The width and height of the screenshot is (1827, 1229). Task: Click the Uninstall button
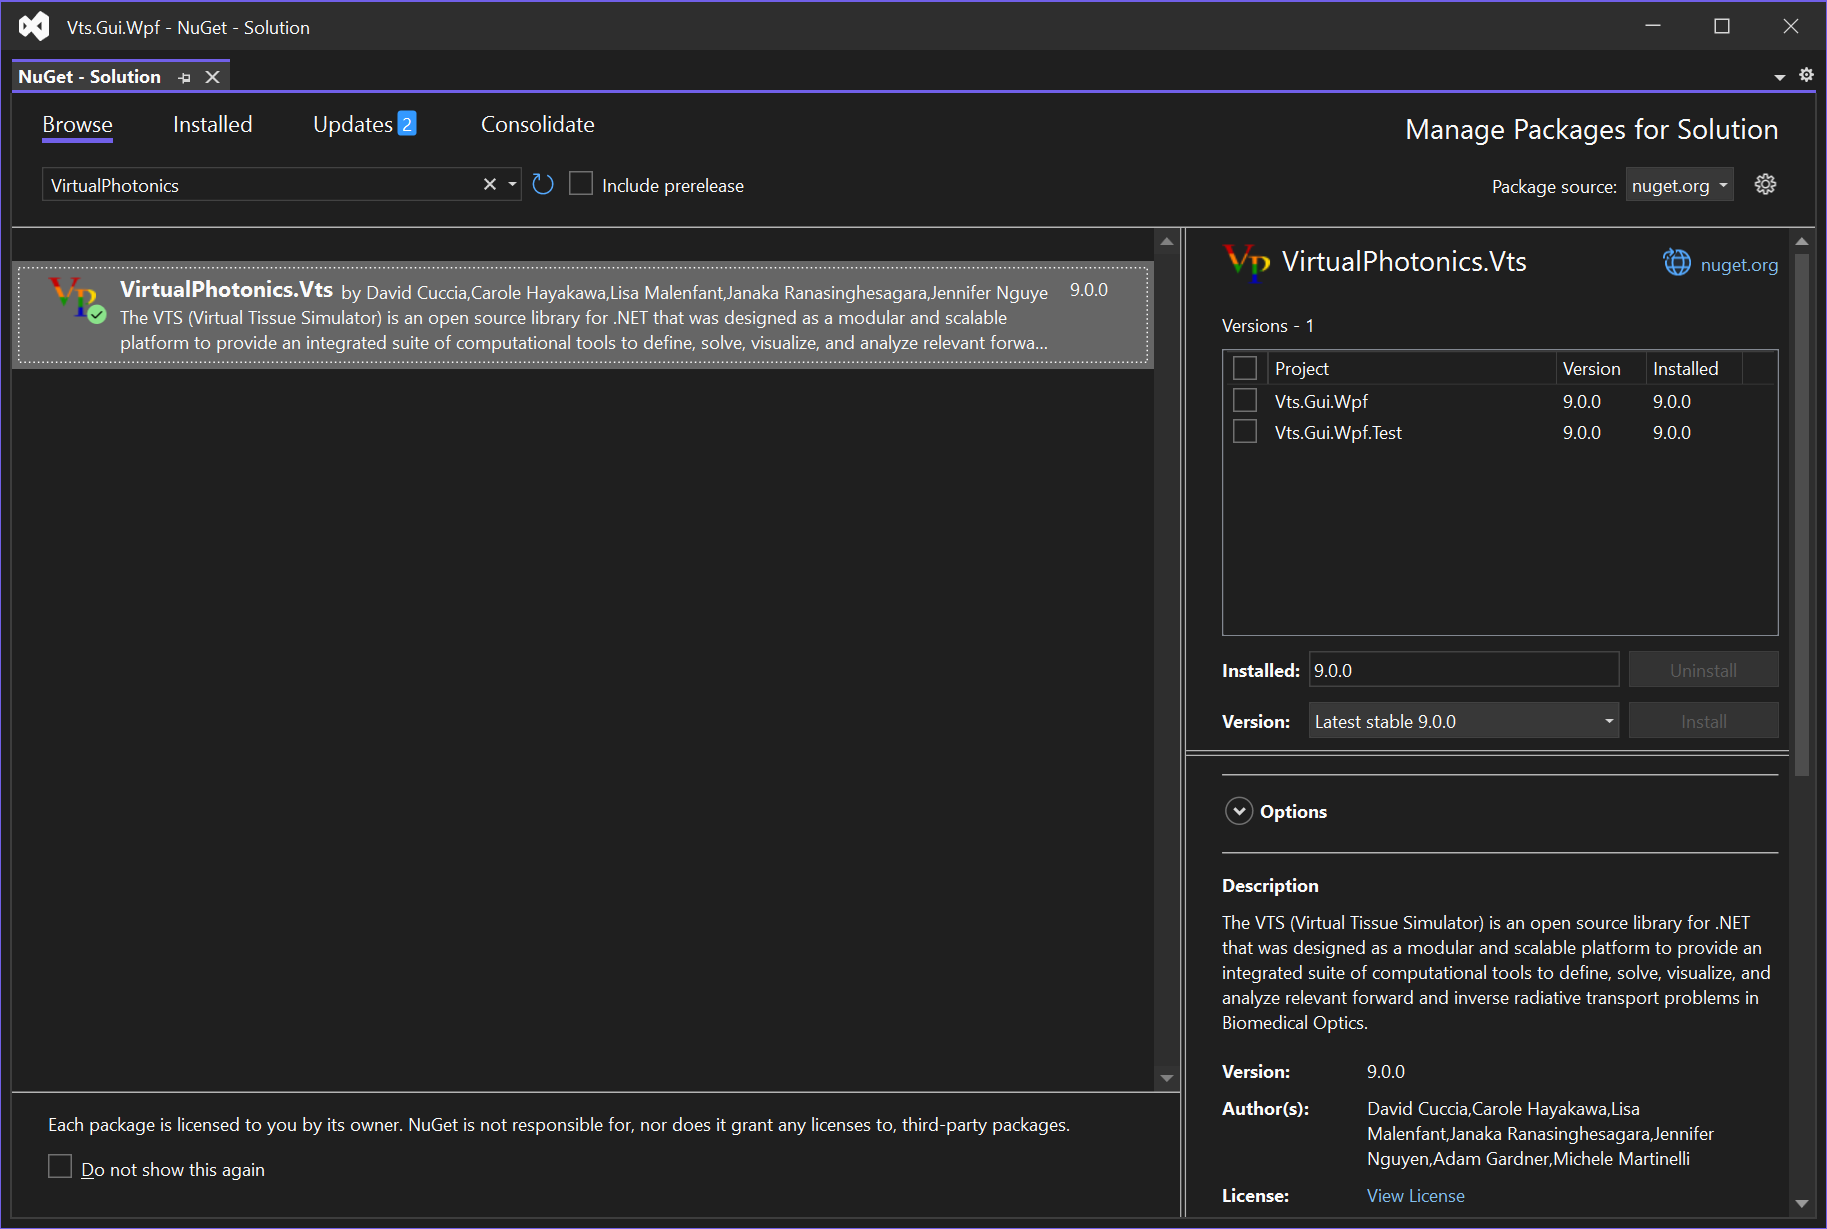tap(1703, 670)
